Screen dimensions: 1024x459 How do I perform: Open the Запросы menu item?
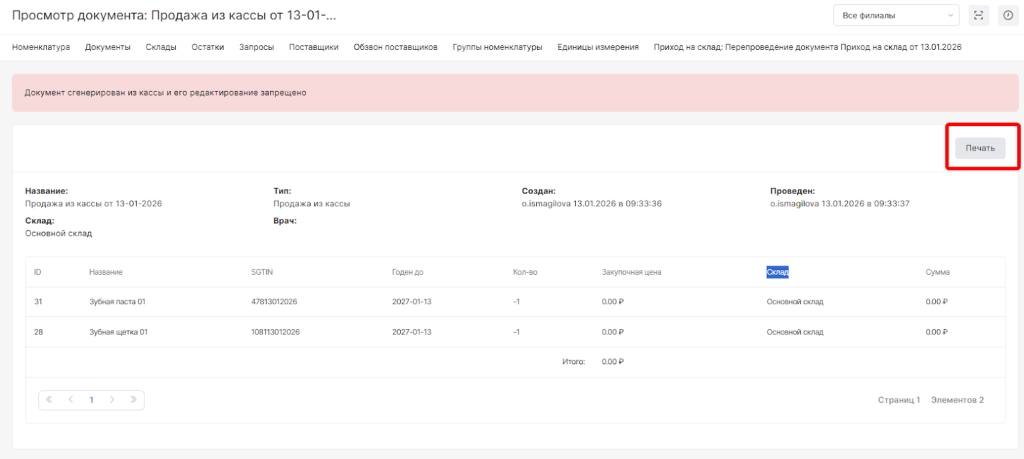(256, 47)
